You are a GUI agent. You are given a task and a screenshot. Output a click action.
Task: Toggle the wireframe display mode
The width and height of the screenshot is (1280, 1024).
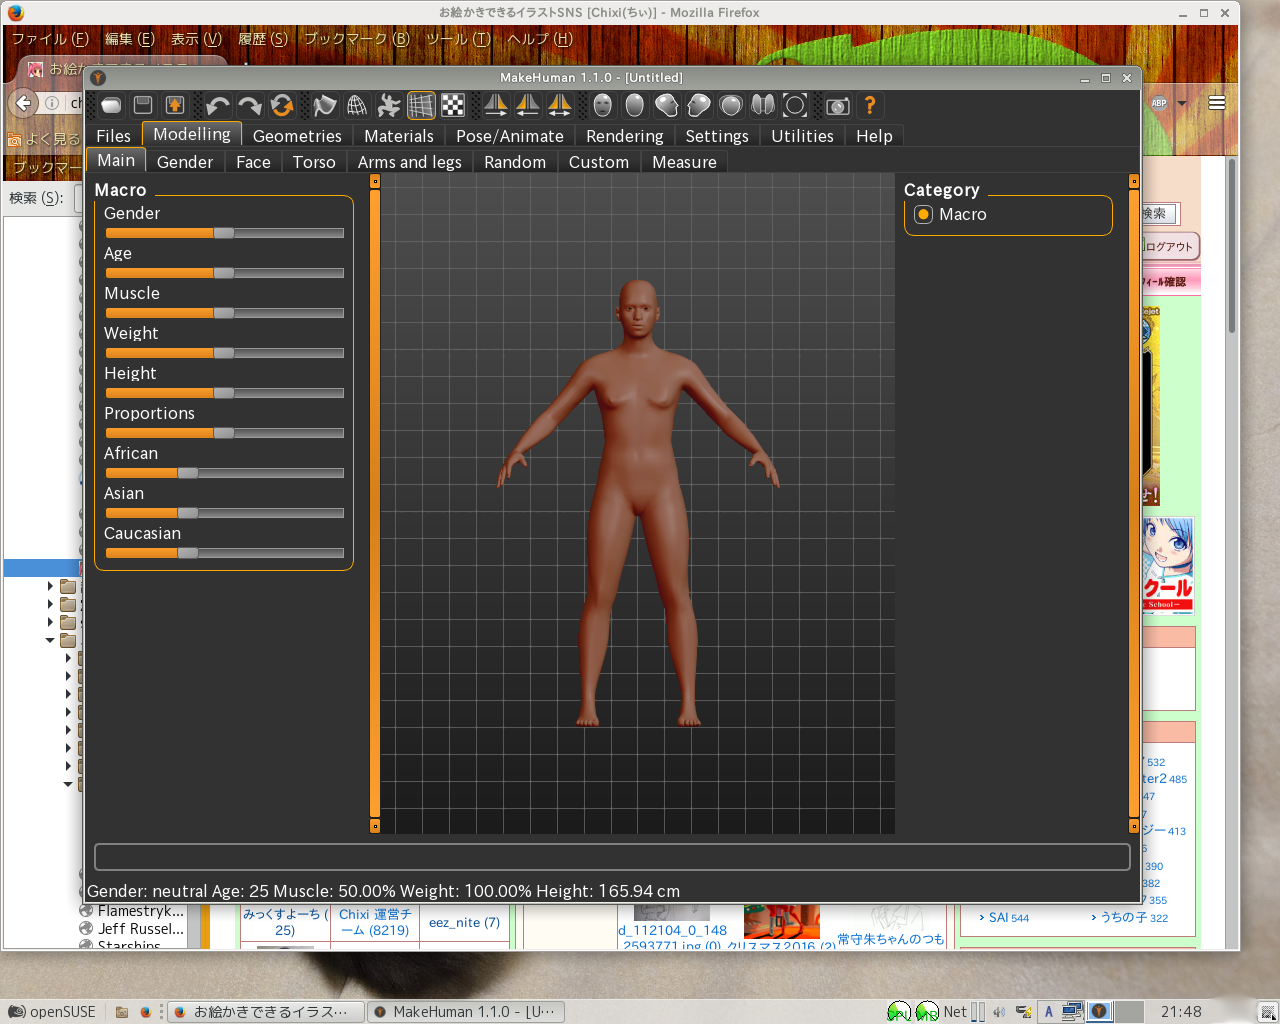357,105
